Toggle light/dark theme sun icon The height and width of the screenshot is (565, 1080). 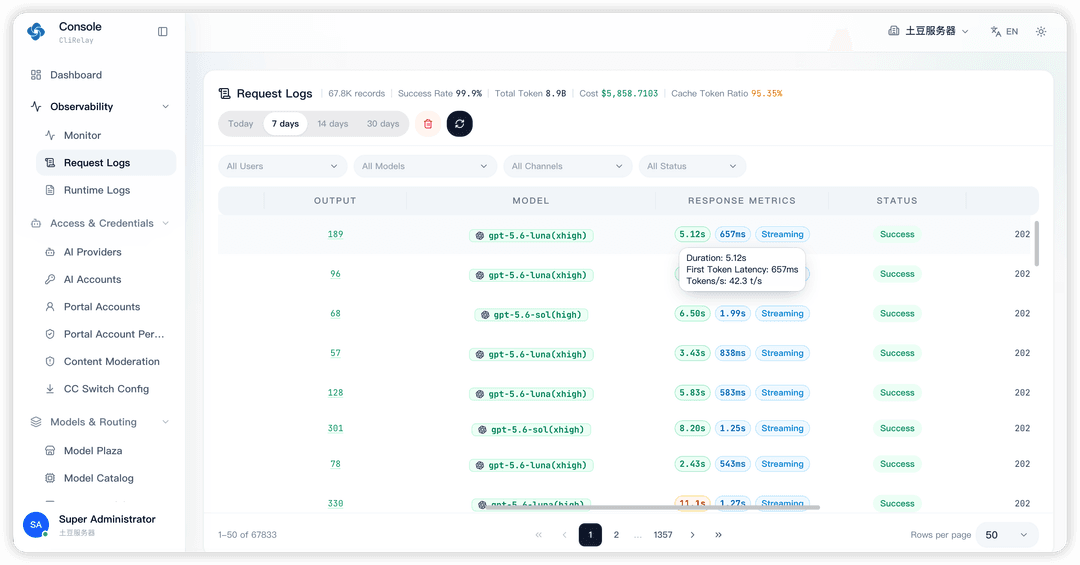point(1041,32)
